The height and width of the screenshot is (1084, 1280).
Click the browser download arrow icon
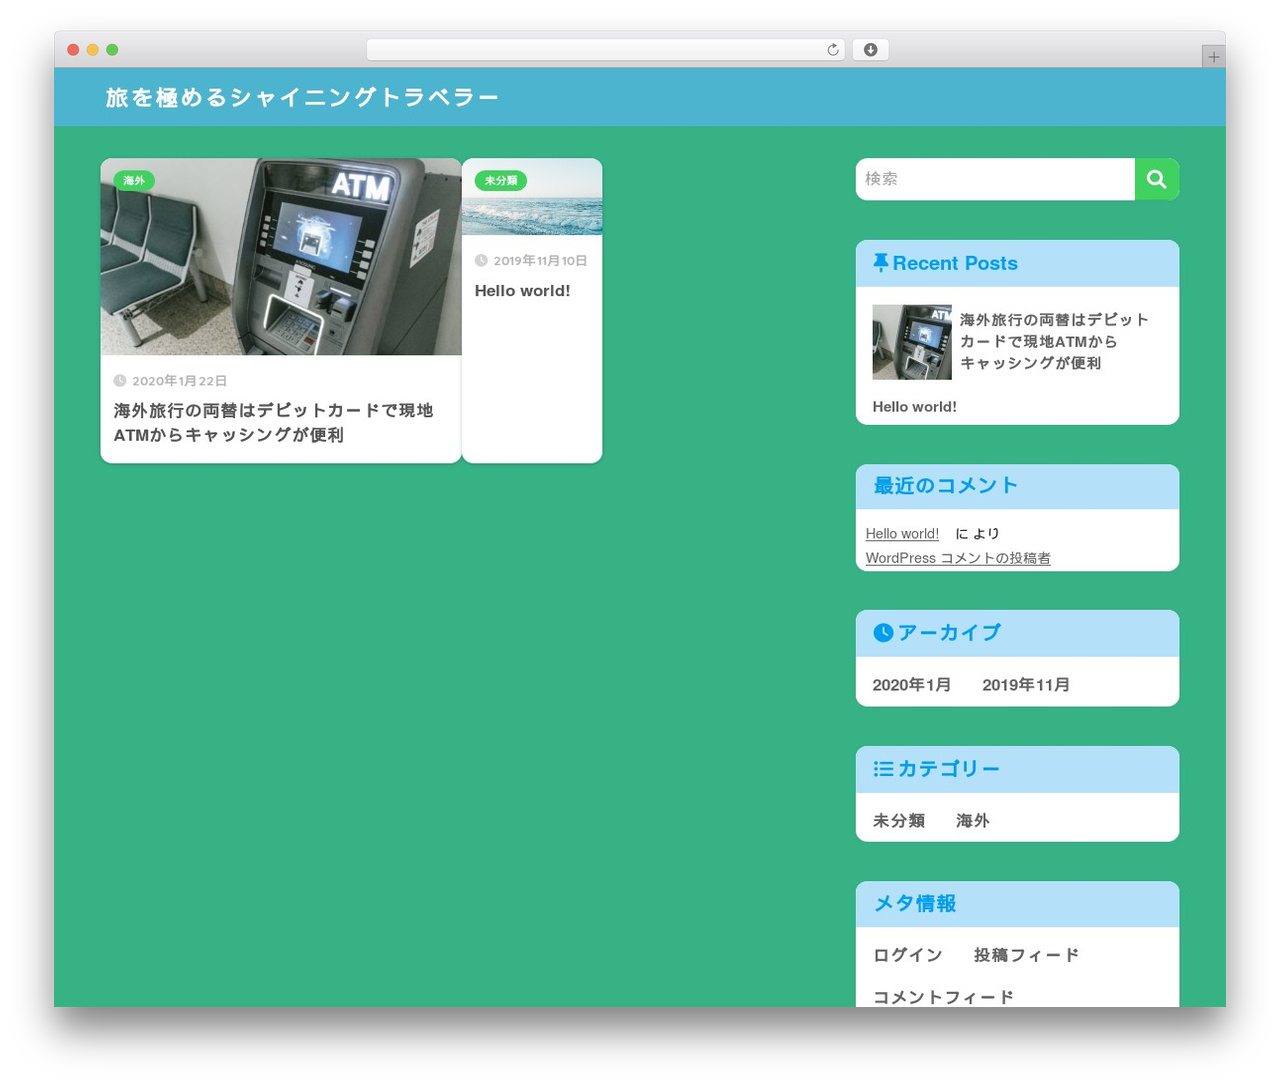click(871, 50)
